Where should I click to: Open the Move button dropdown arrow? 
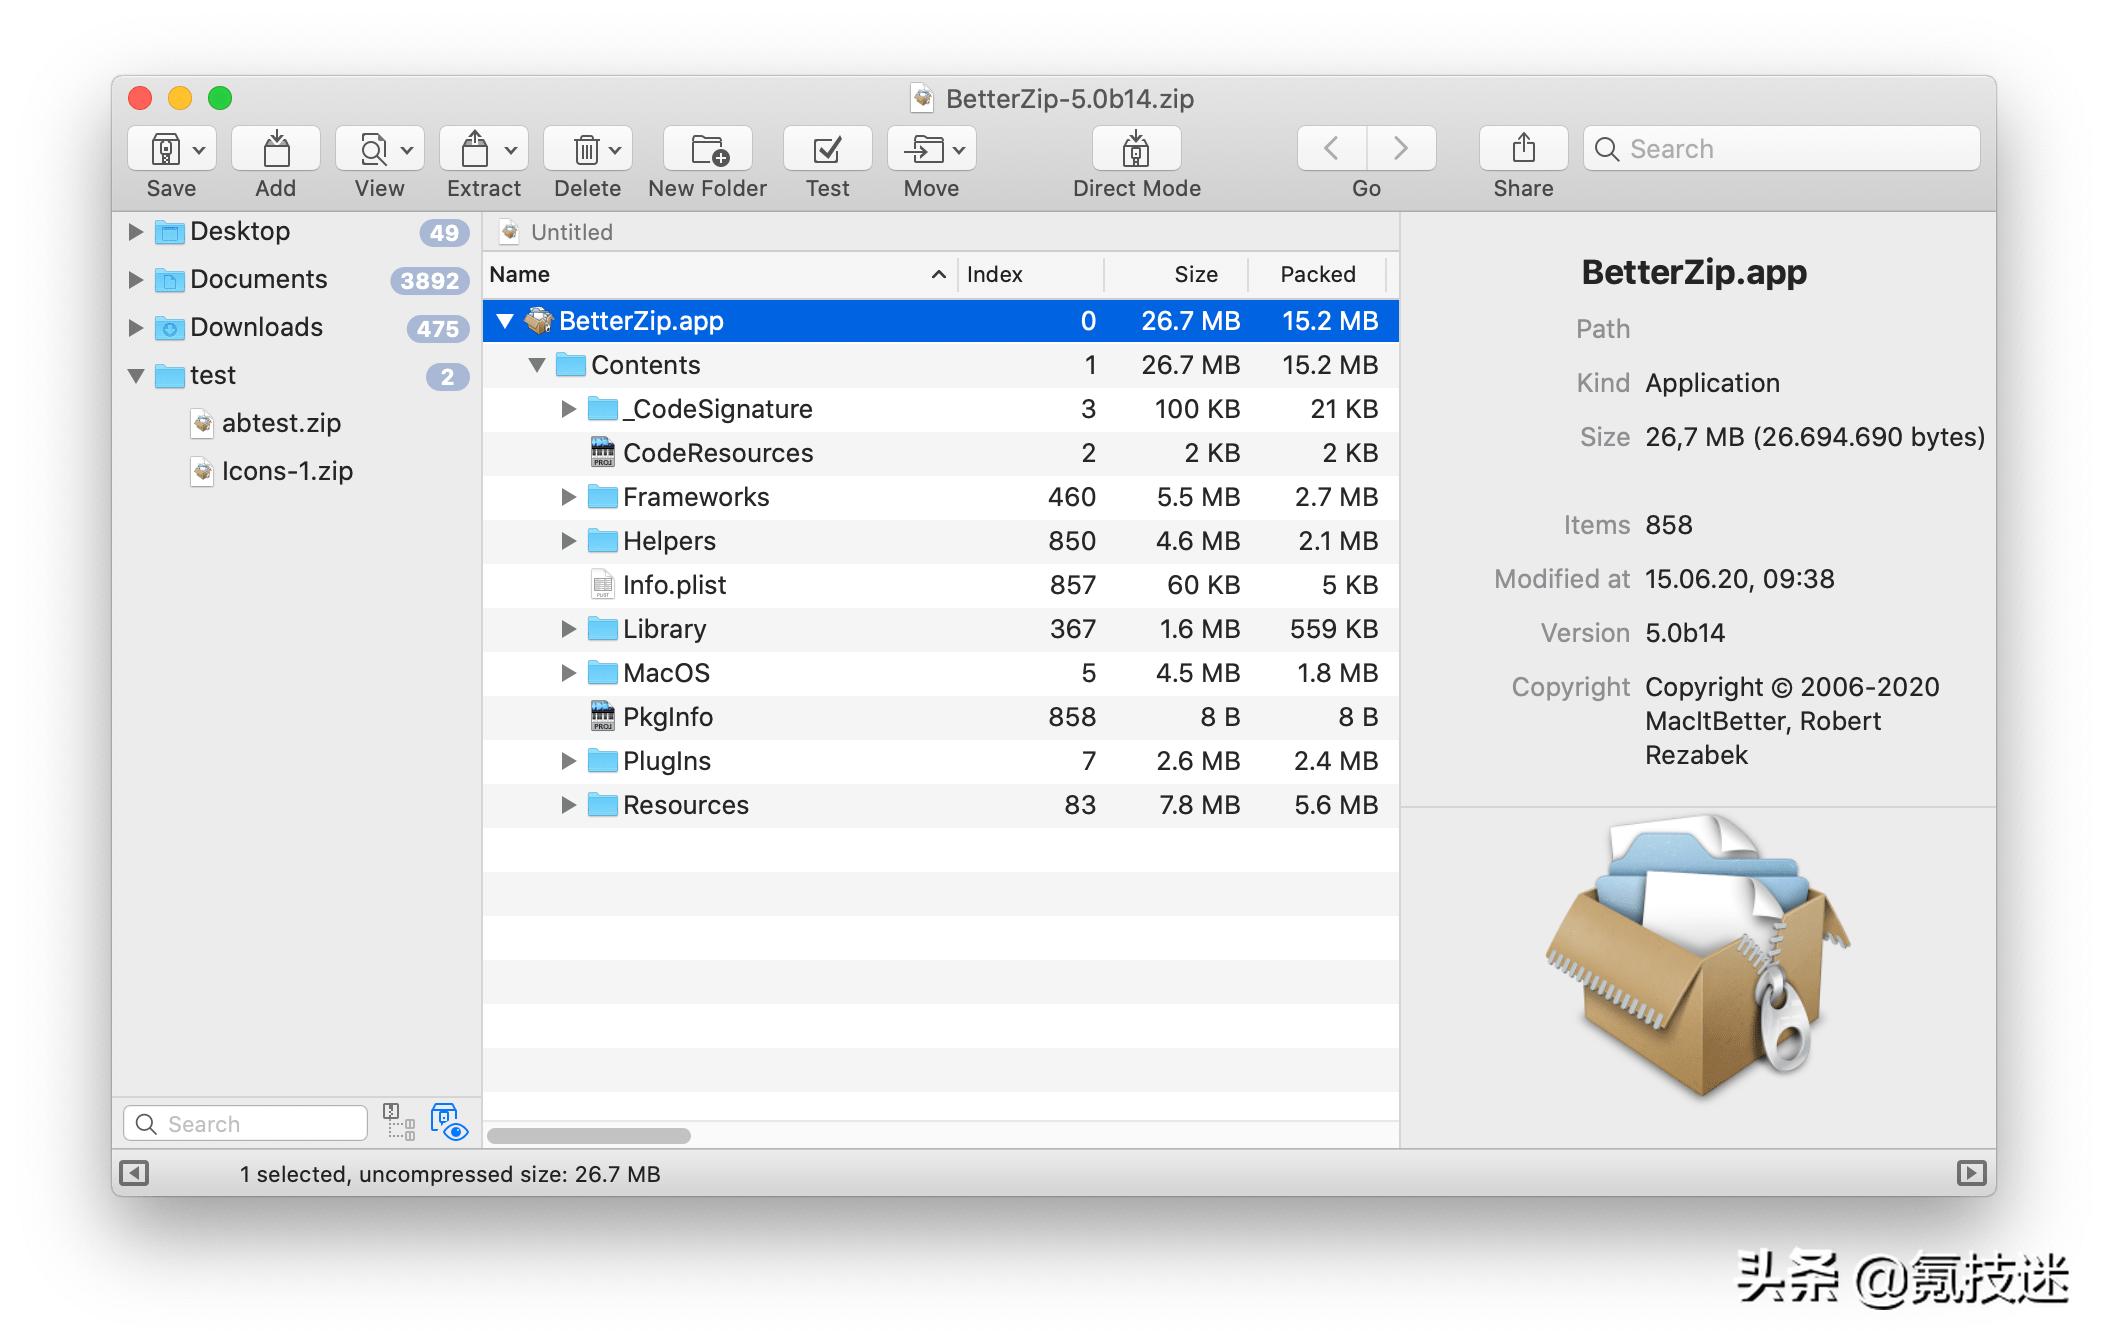pyautogui.click(x=959, y=150)
